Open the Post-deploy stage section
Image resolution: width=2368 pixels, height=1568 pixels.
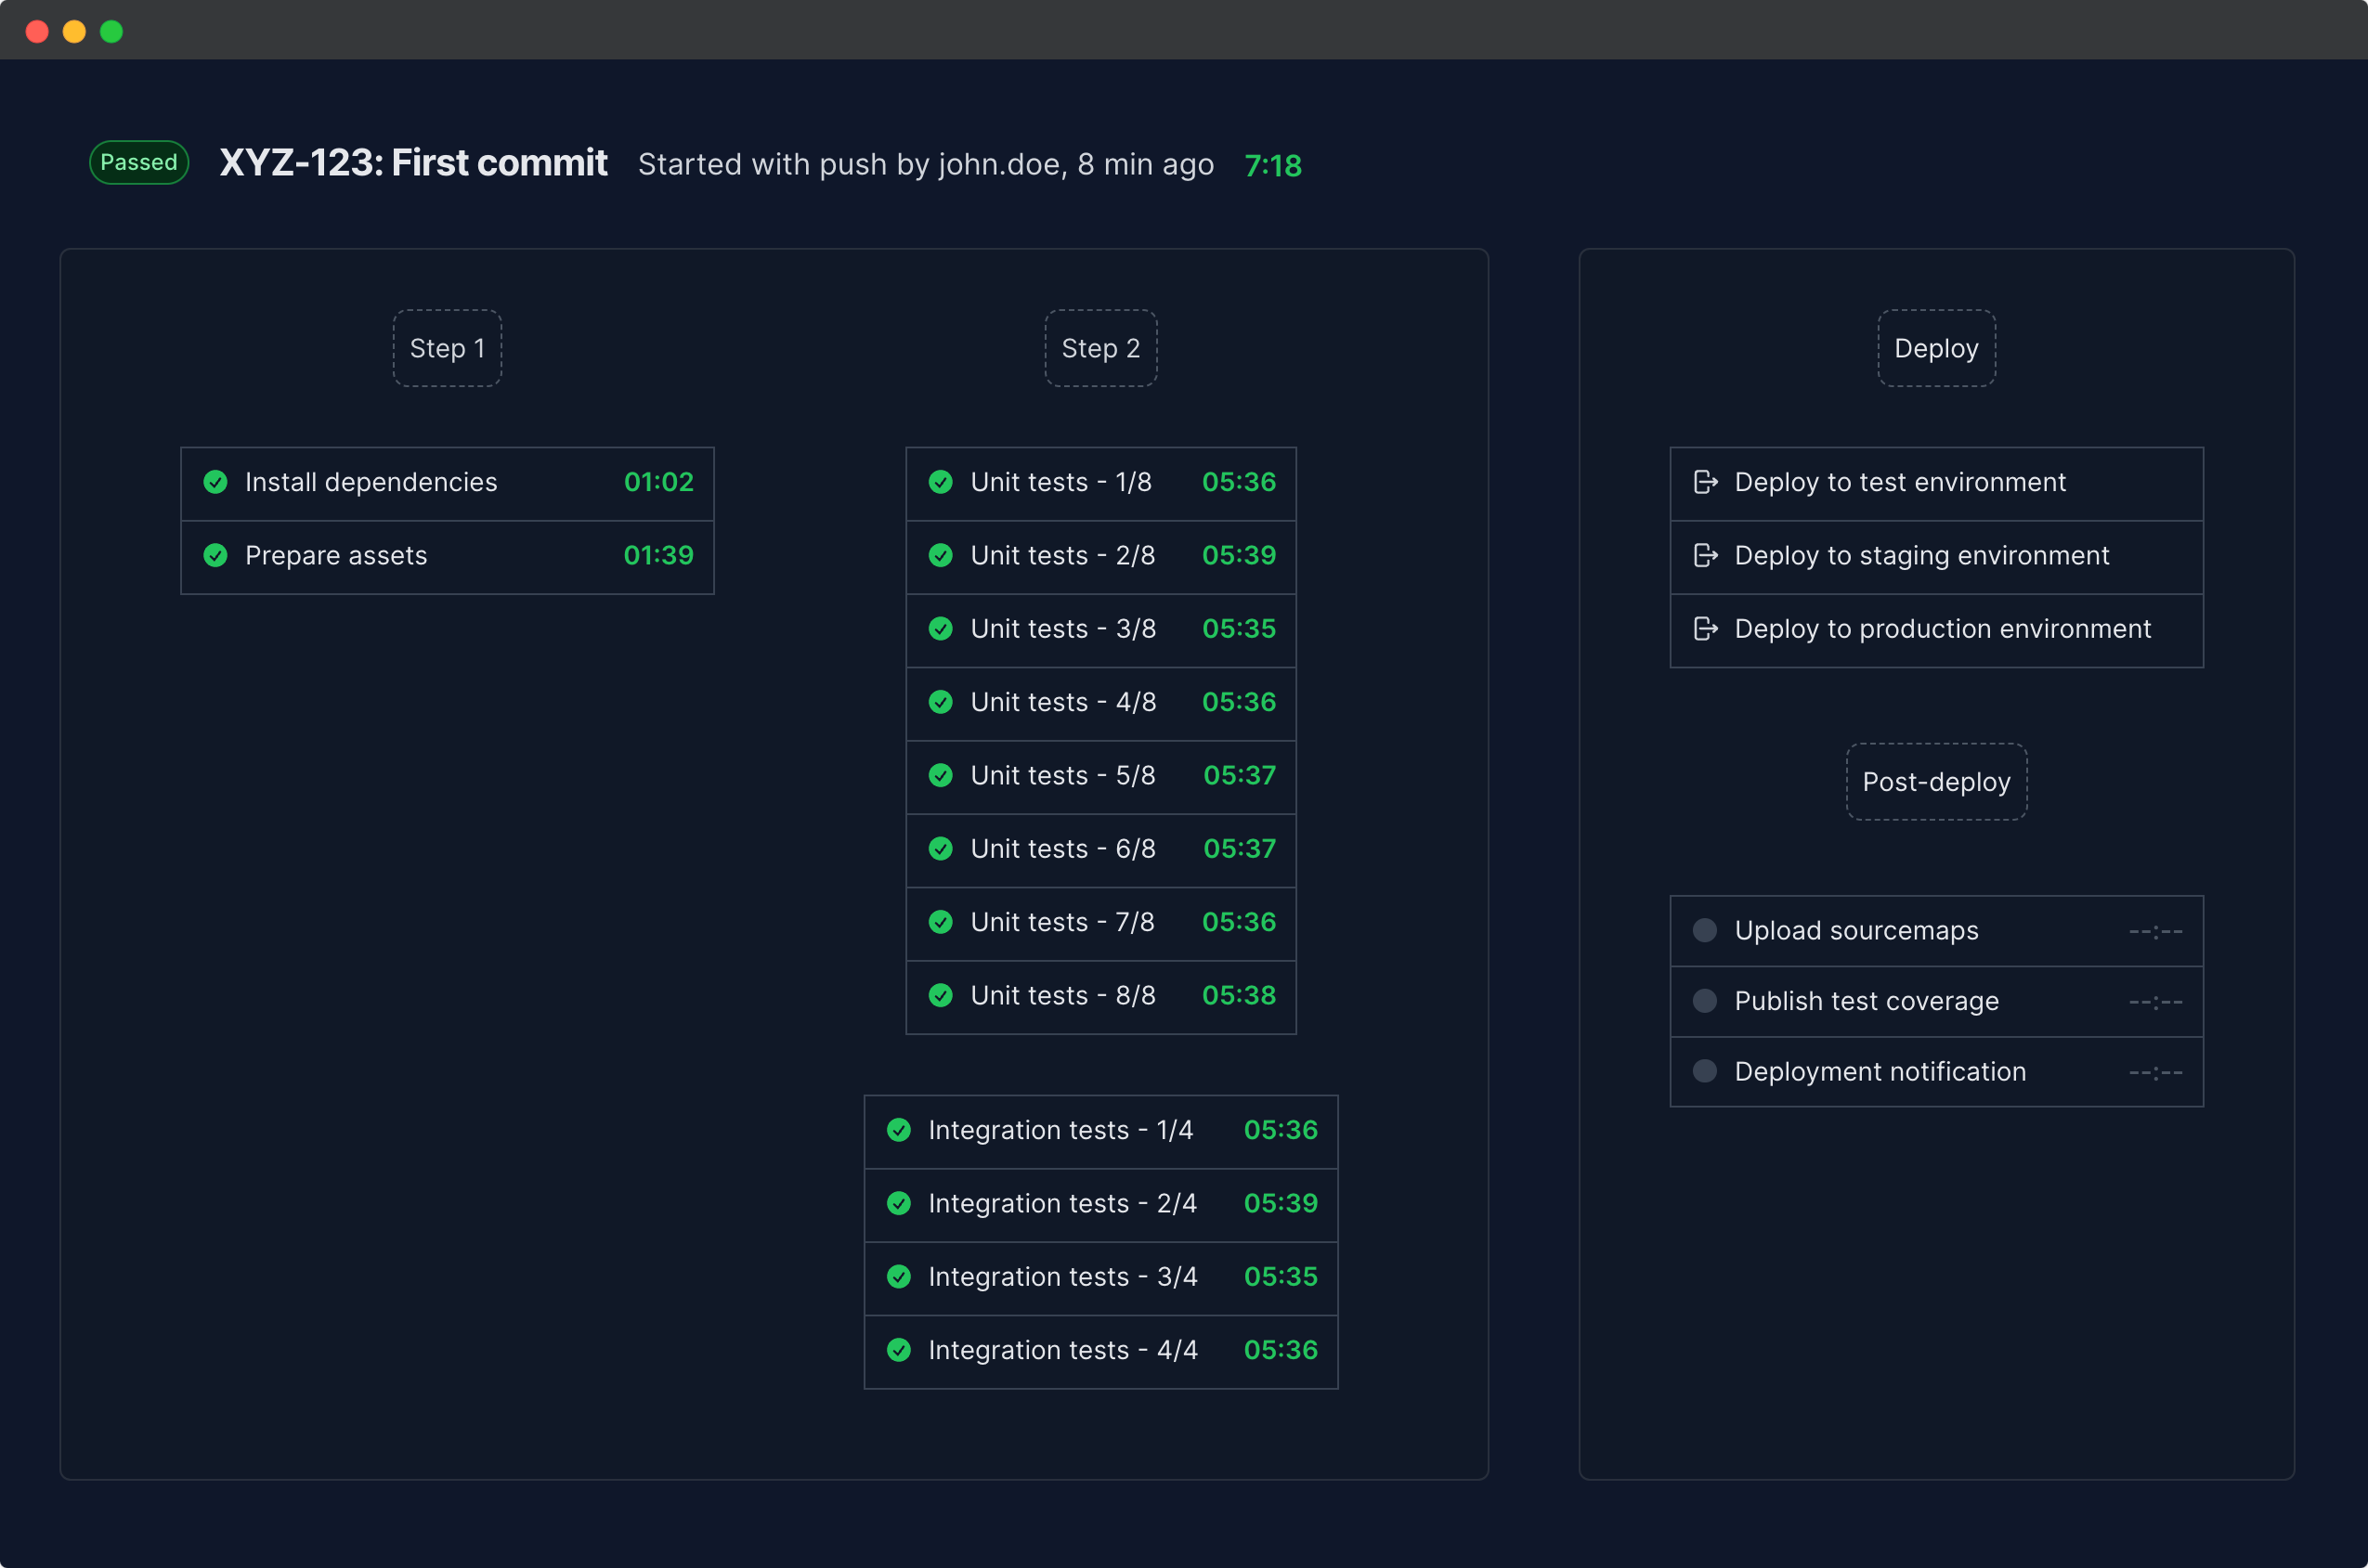point(1935,782)
